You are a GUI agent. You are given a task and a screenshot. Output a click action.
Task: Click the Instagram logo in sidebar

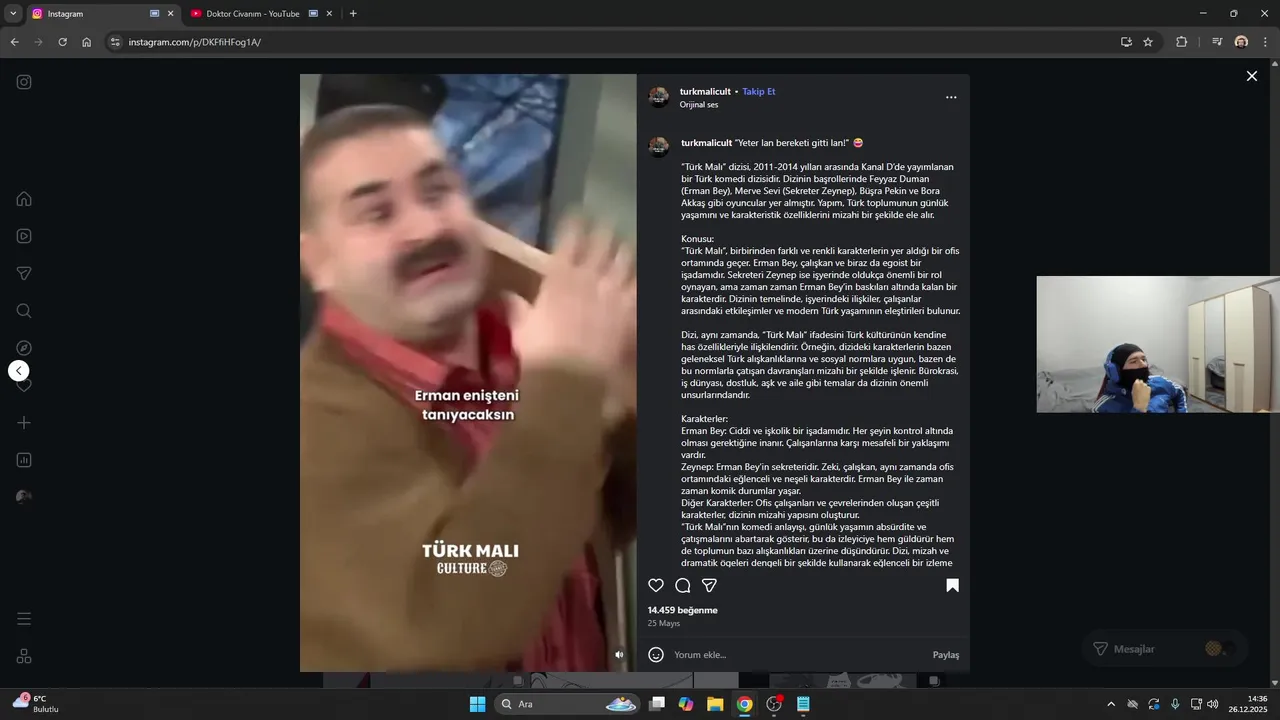pos(24,82)
